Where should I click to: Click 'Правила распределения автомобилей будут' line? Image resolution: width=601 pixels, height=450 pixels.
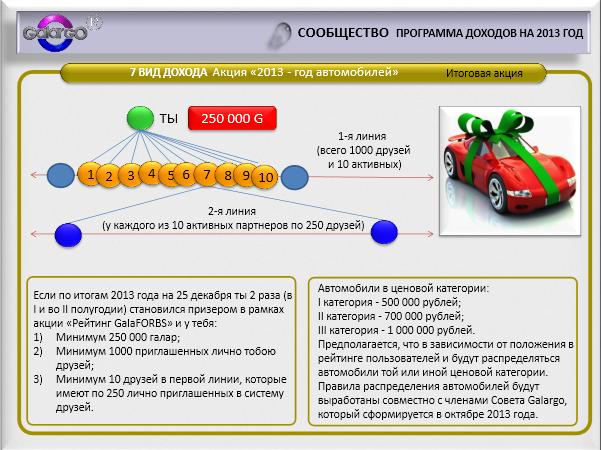(429, 386)
